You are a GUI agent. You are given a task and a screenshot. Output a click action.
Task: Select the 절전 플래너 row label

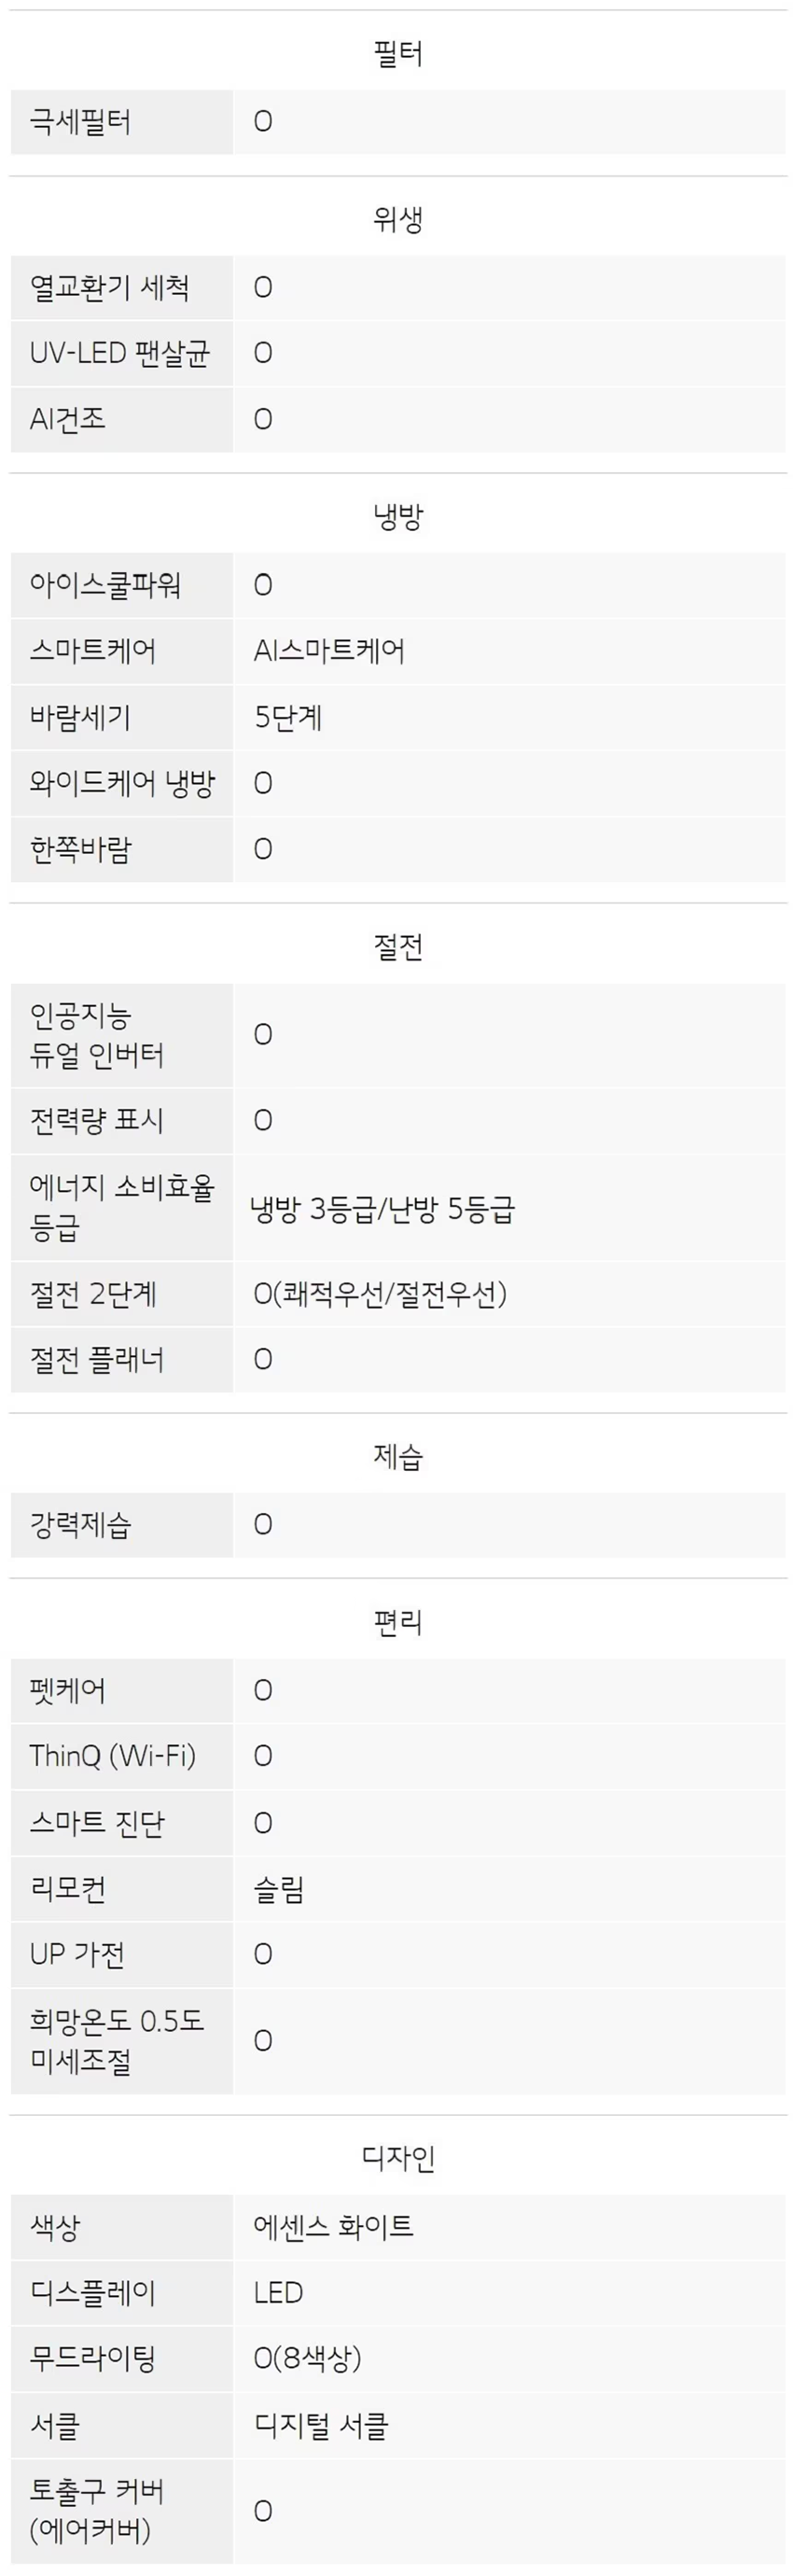96,1360
